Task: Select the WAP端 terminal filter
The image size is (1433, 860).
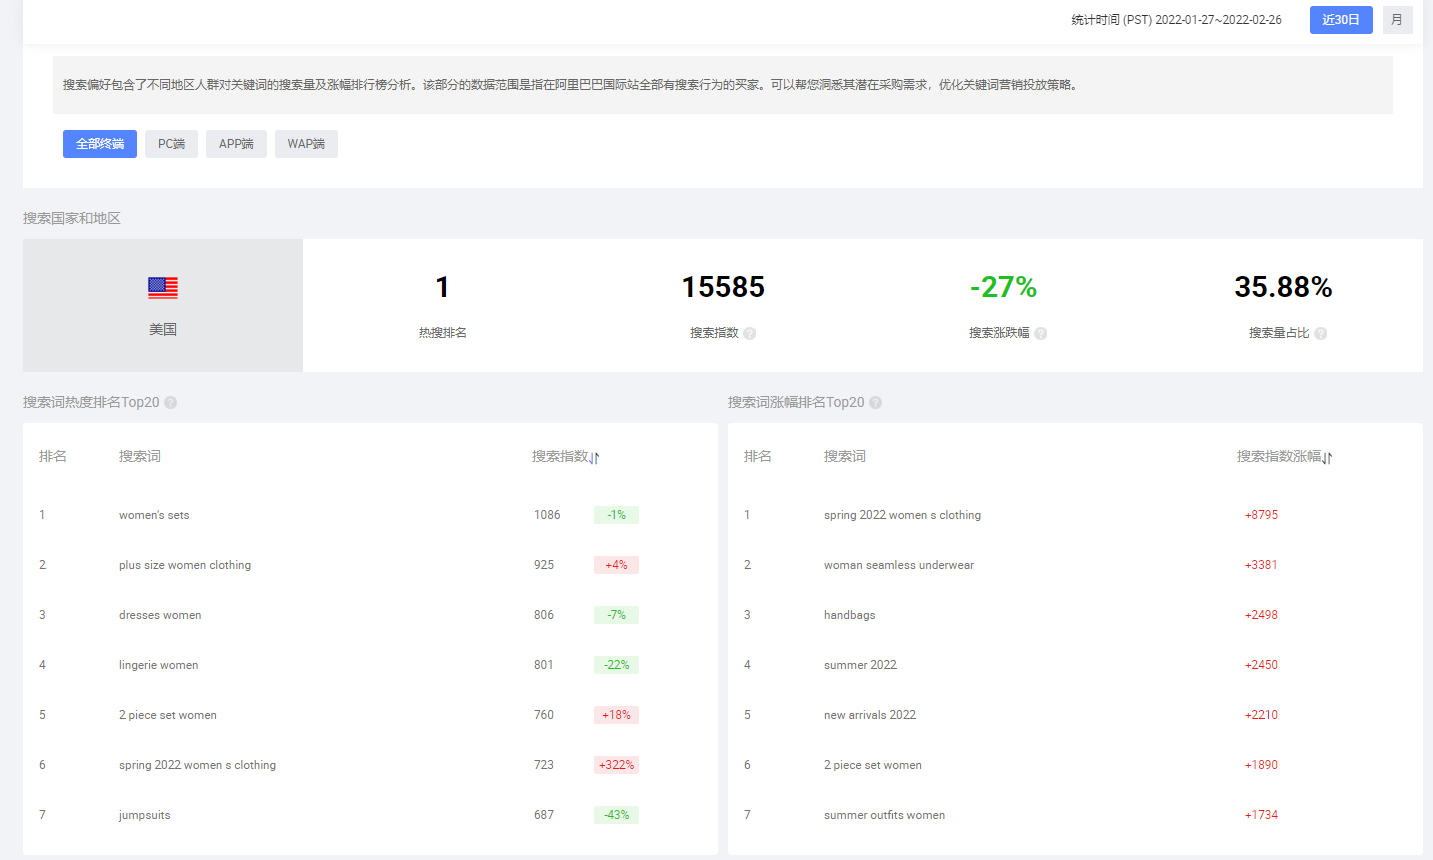Action: (x=306, y=143)
